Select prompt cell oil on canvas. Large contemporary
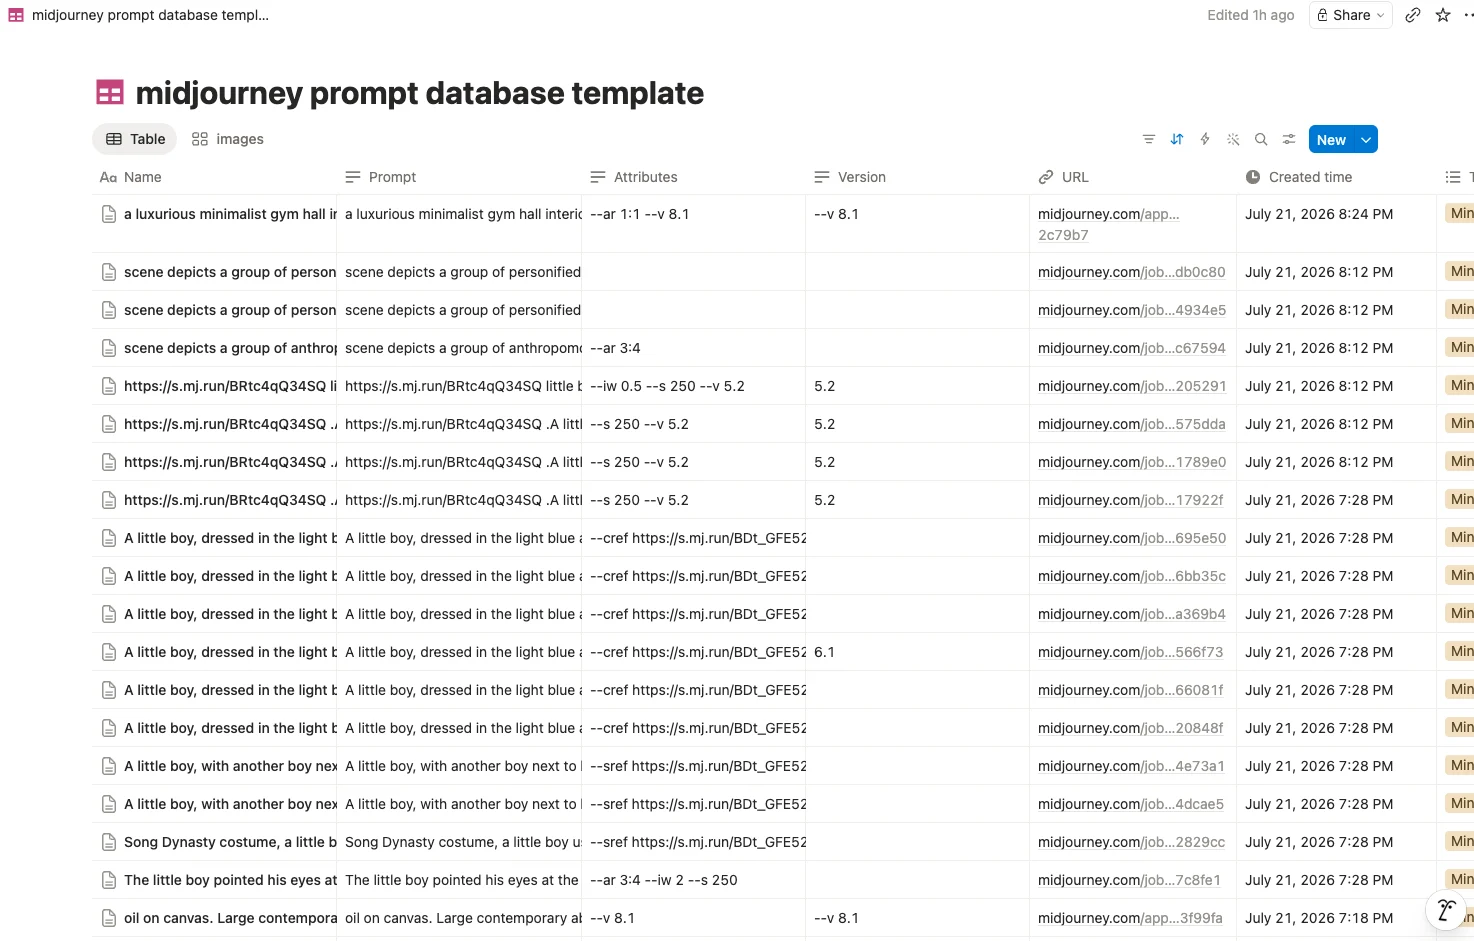The width and height of the screenshot is (1474, 941). [459, 918]
